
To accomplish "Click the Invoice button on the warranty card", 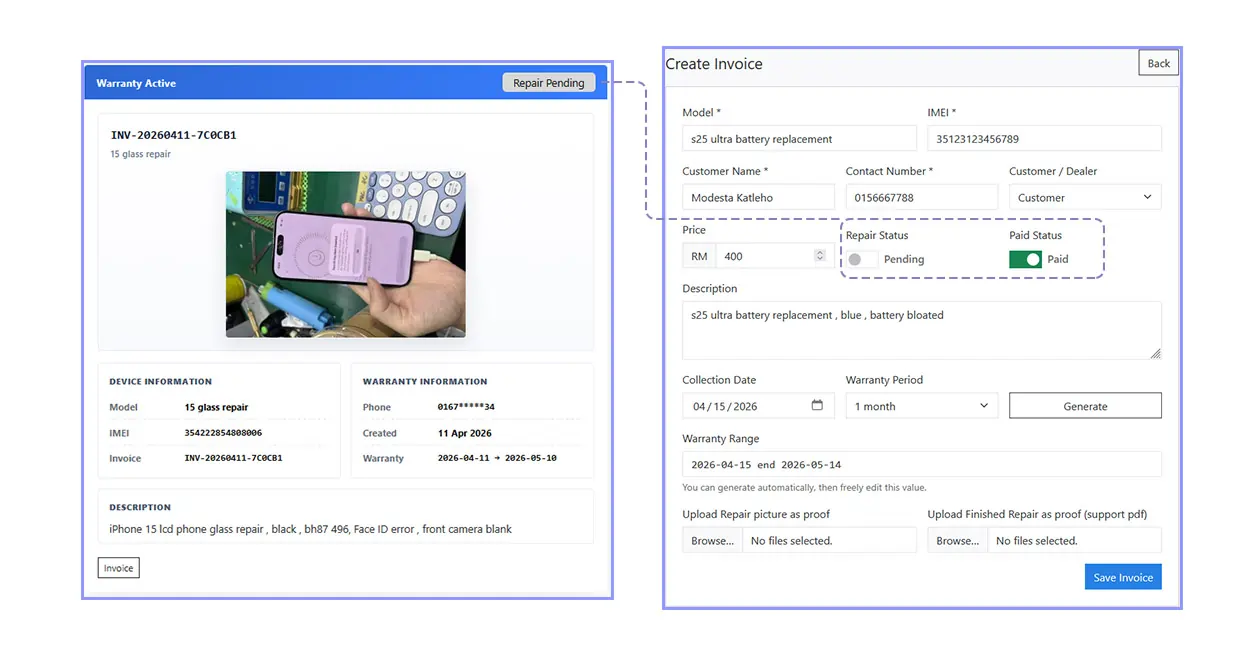I will click(118, 567).
